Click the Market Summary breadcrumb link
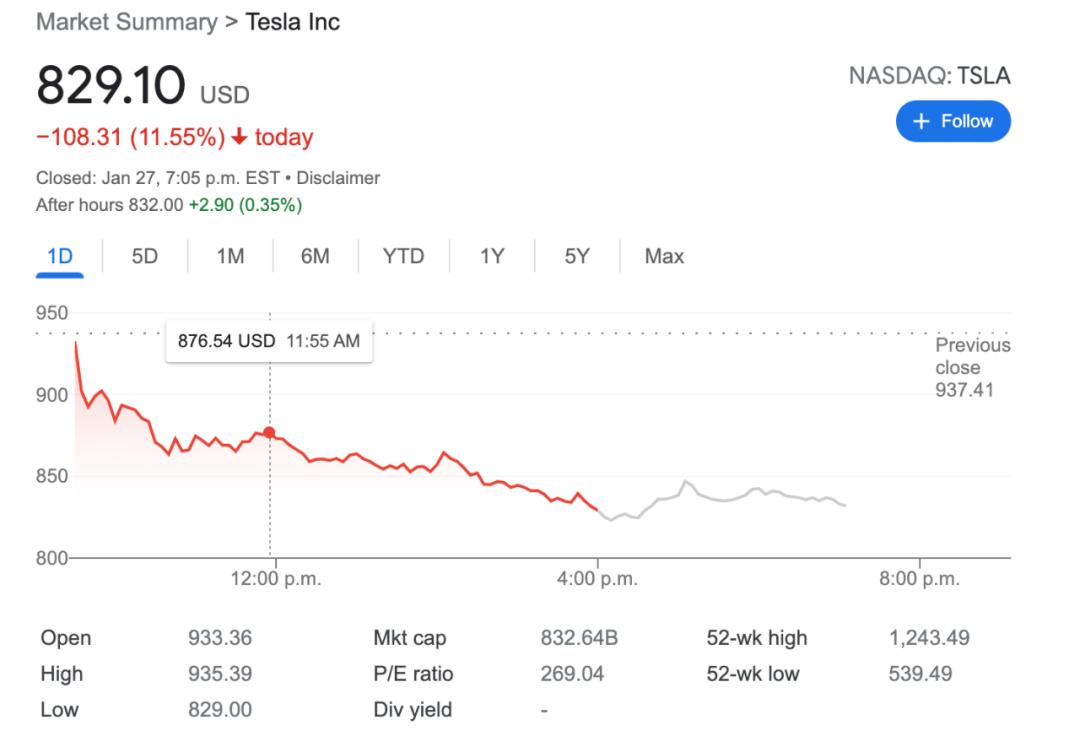 point(126,22)
